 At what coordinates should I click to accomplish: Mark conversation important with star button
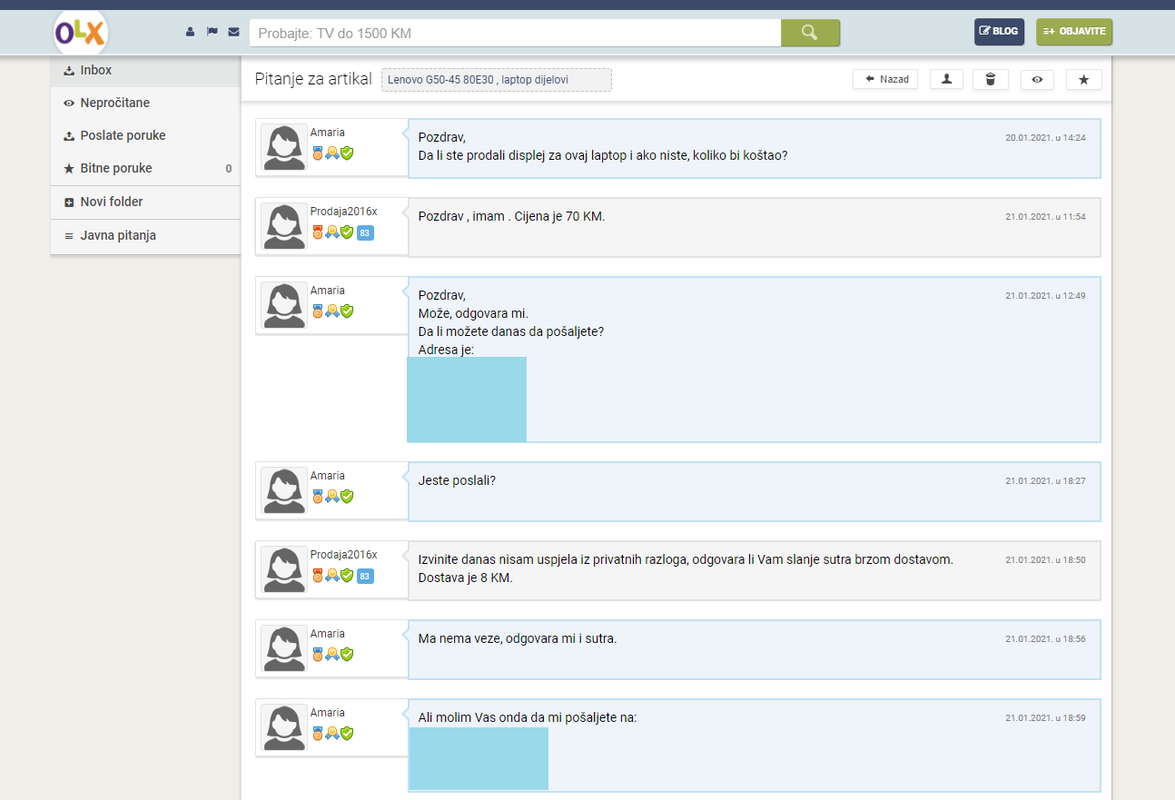(x=1084, y=79)
